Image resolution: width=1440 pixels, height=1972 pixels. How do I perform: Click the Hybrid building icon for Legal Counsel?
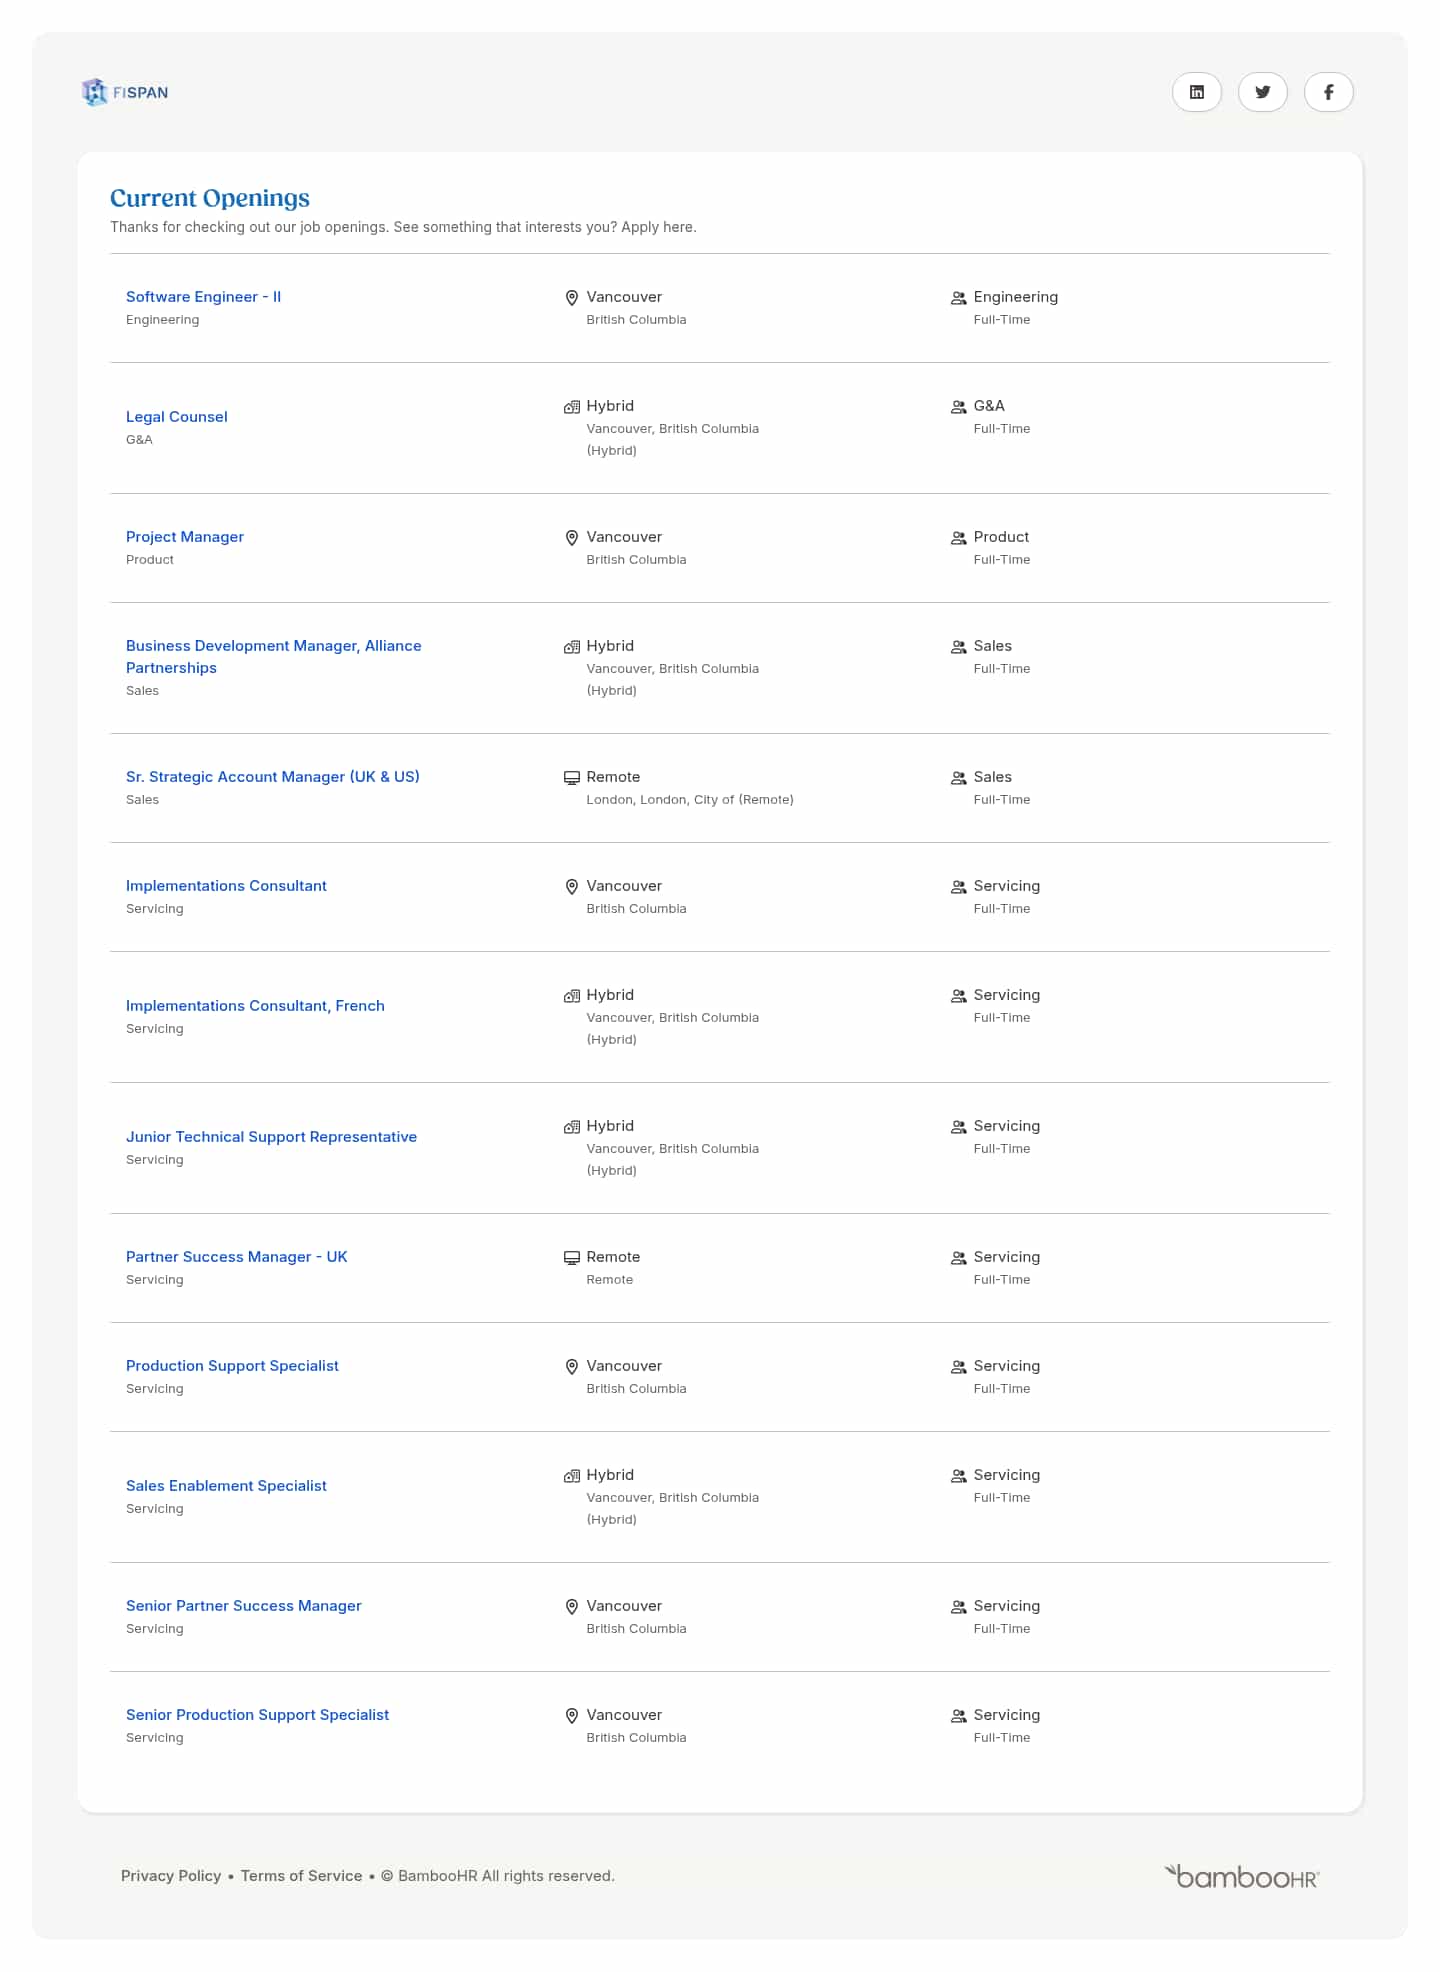coord(572,407)
